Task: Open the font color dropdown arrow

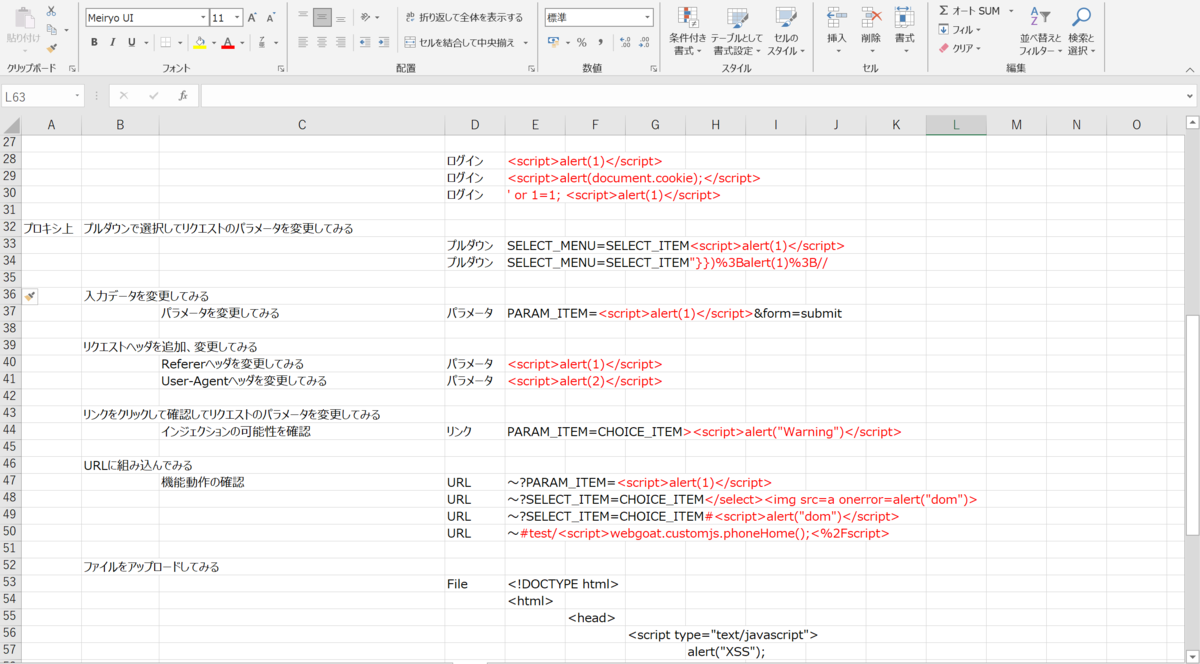Action: coord(243,43)
